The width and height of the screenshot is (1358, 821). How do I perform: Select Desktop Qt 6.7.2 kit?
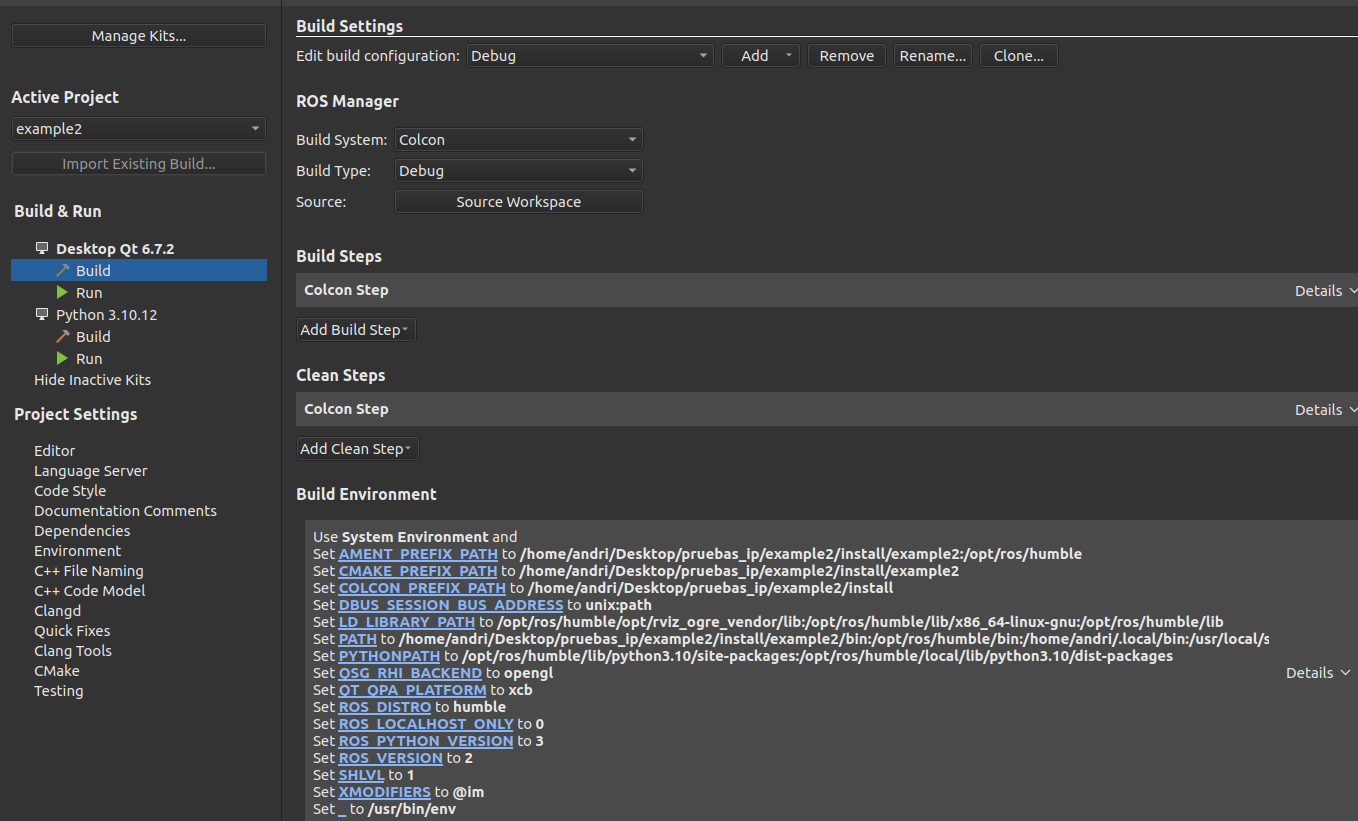[x=115, y=249]
